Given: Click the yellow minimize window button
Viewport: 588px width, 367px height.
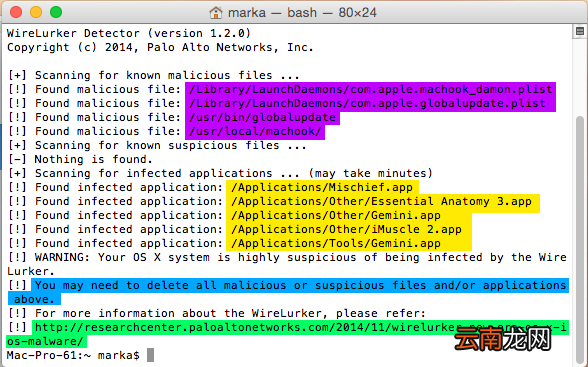Looking at the screenshot, I should click(36, 12).
